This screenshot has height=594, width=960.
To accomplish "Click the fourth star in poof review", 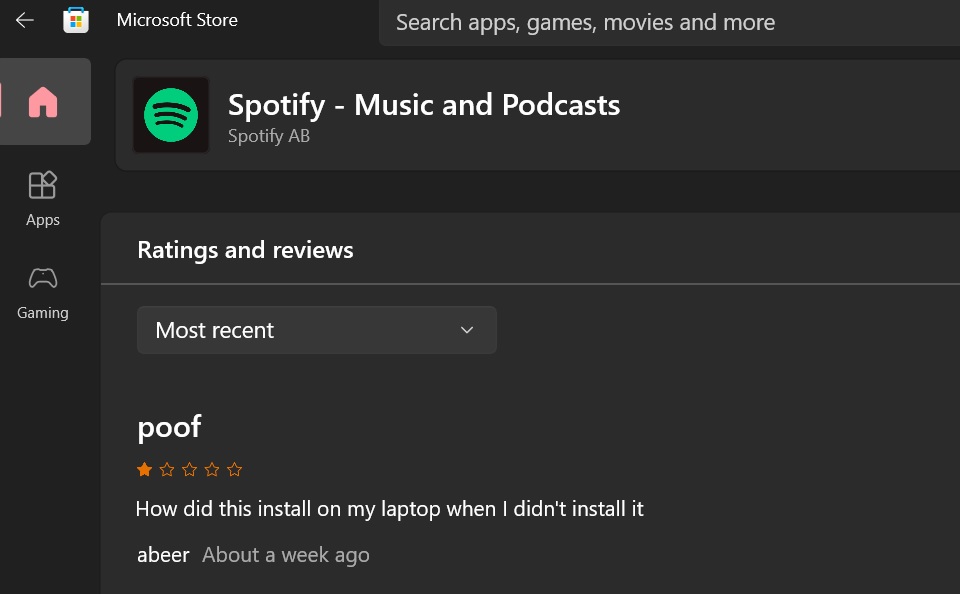I will tap(212, 469).
